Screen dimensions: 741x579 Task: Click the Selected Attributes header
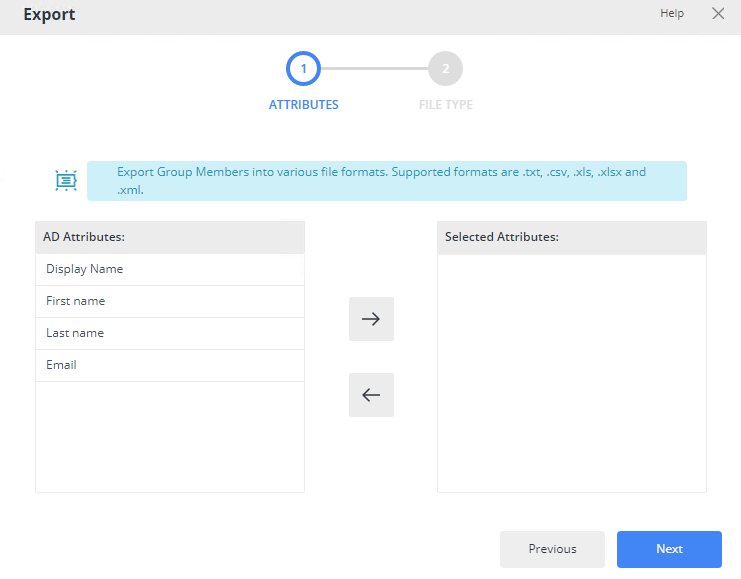pos(572,237)
